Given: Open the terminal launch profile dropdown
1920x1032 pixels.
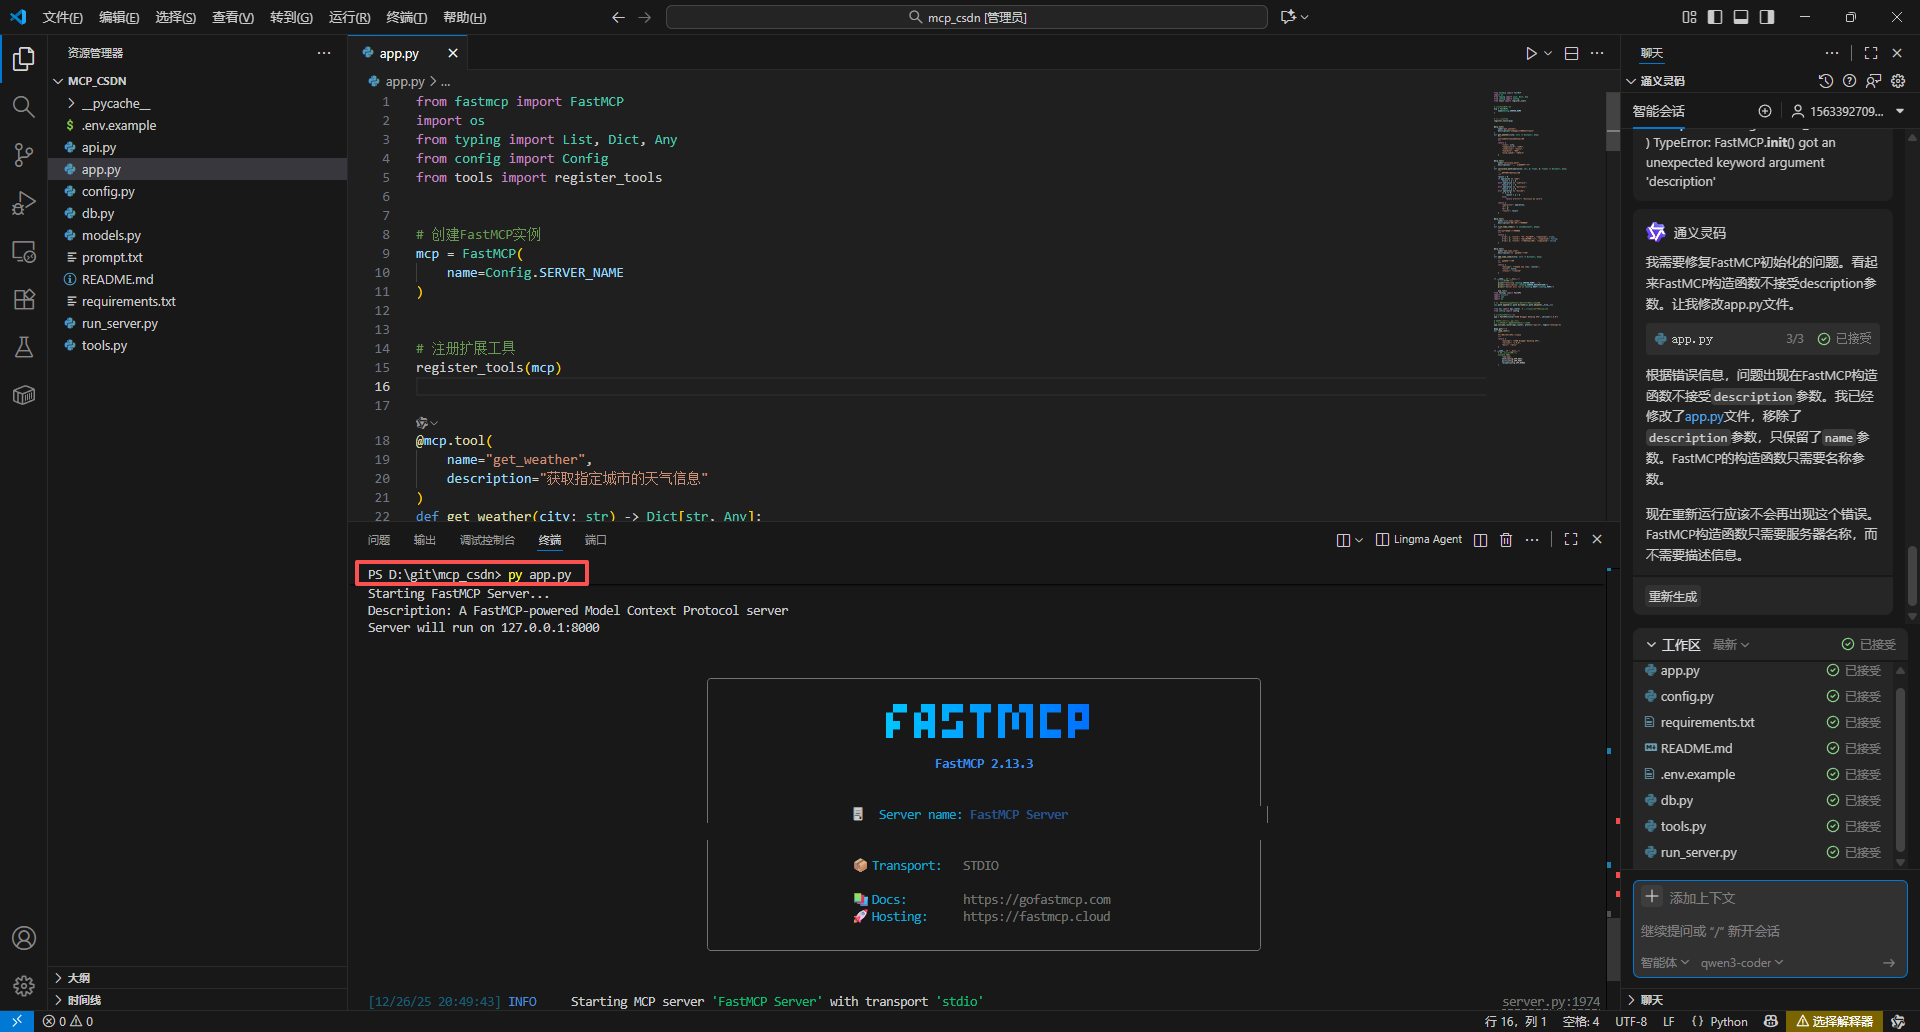Looking at the screenshot, I should point(1359,540).
